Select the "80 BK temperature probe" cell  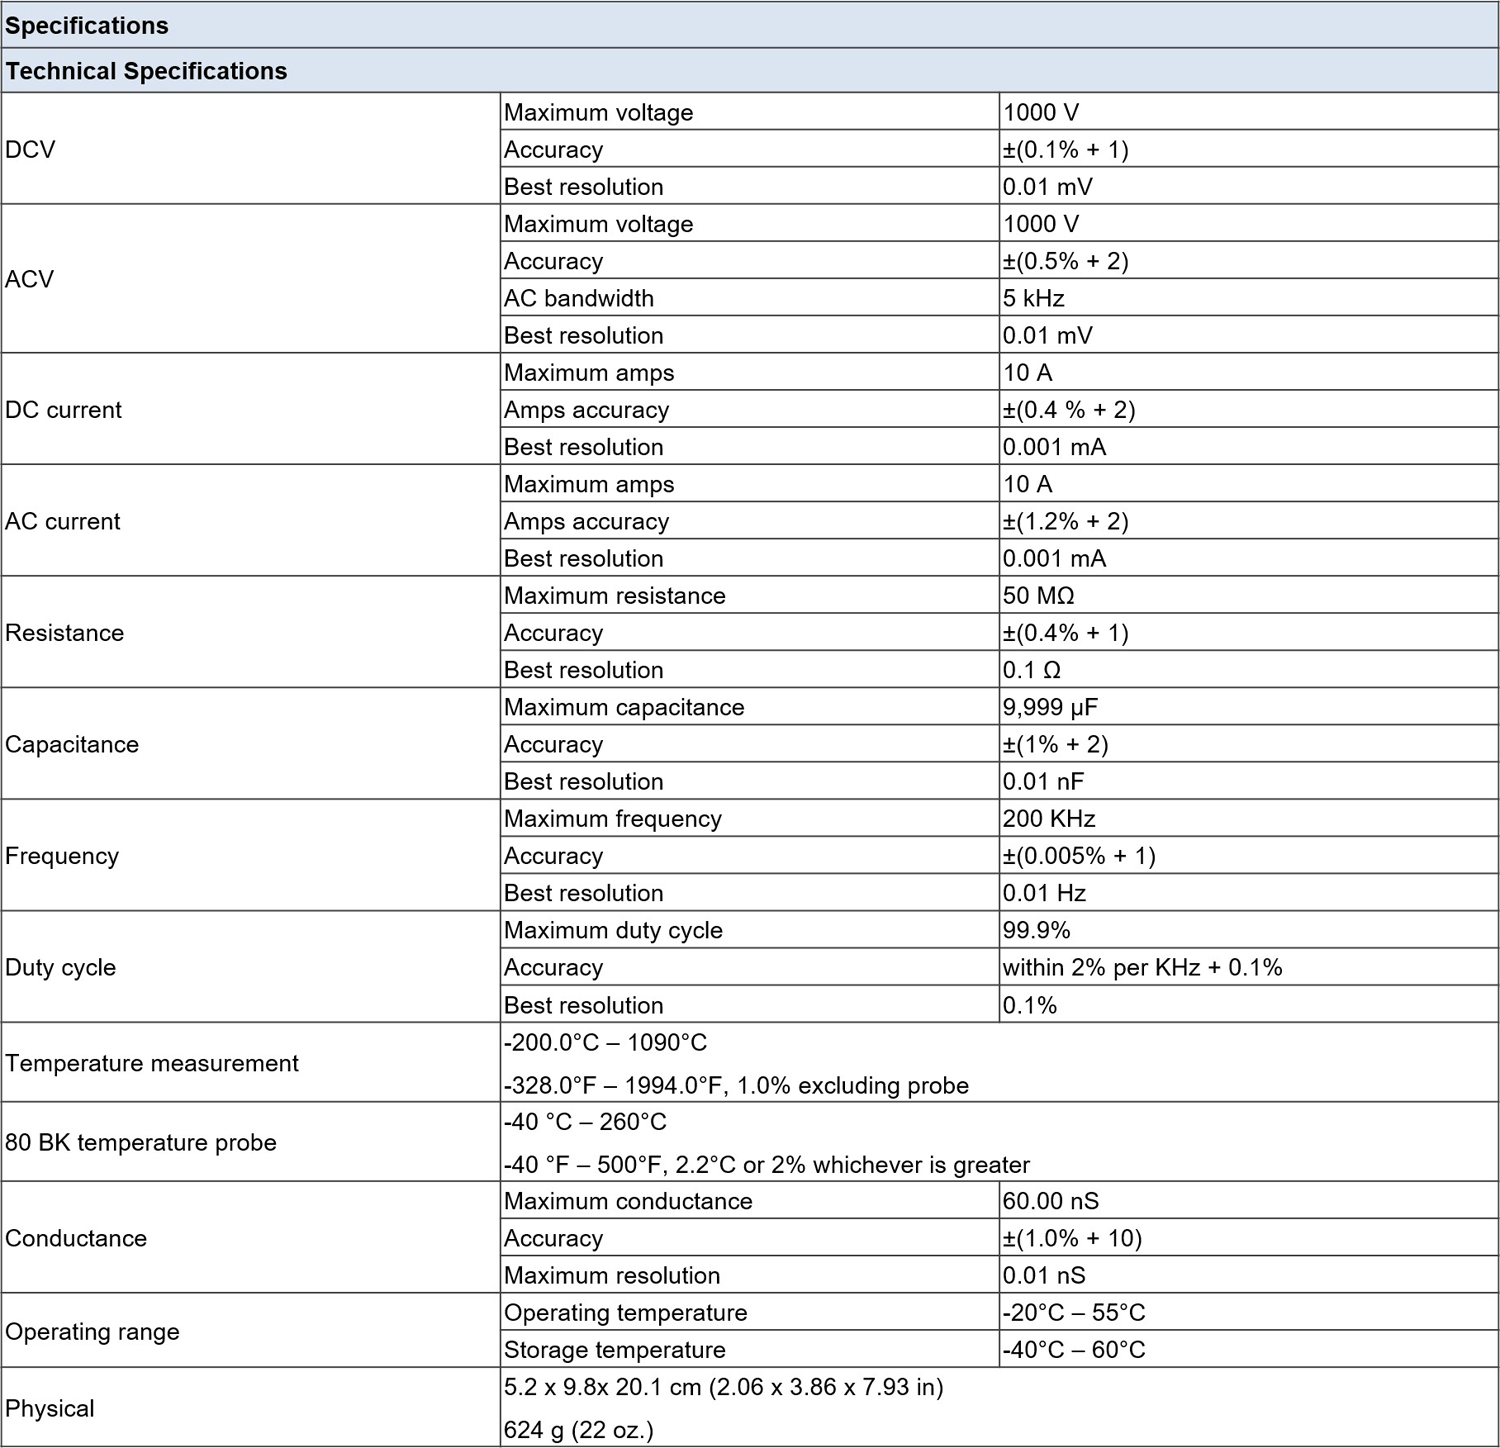tap(250, 1142)
